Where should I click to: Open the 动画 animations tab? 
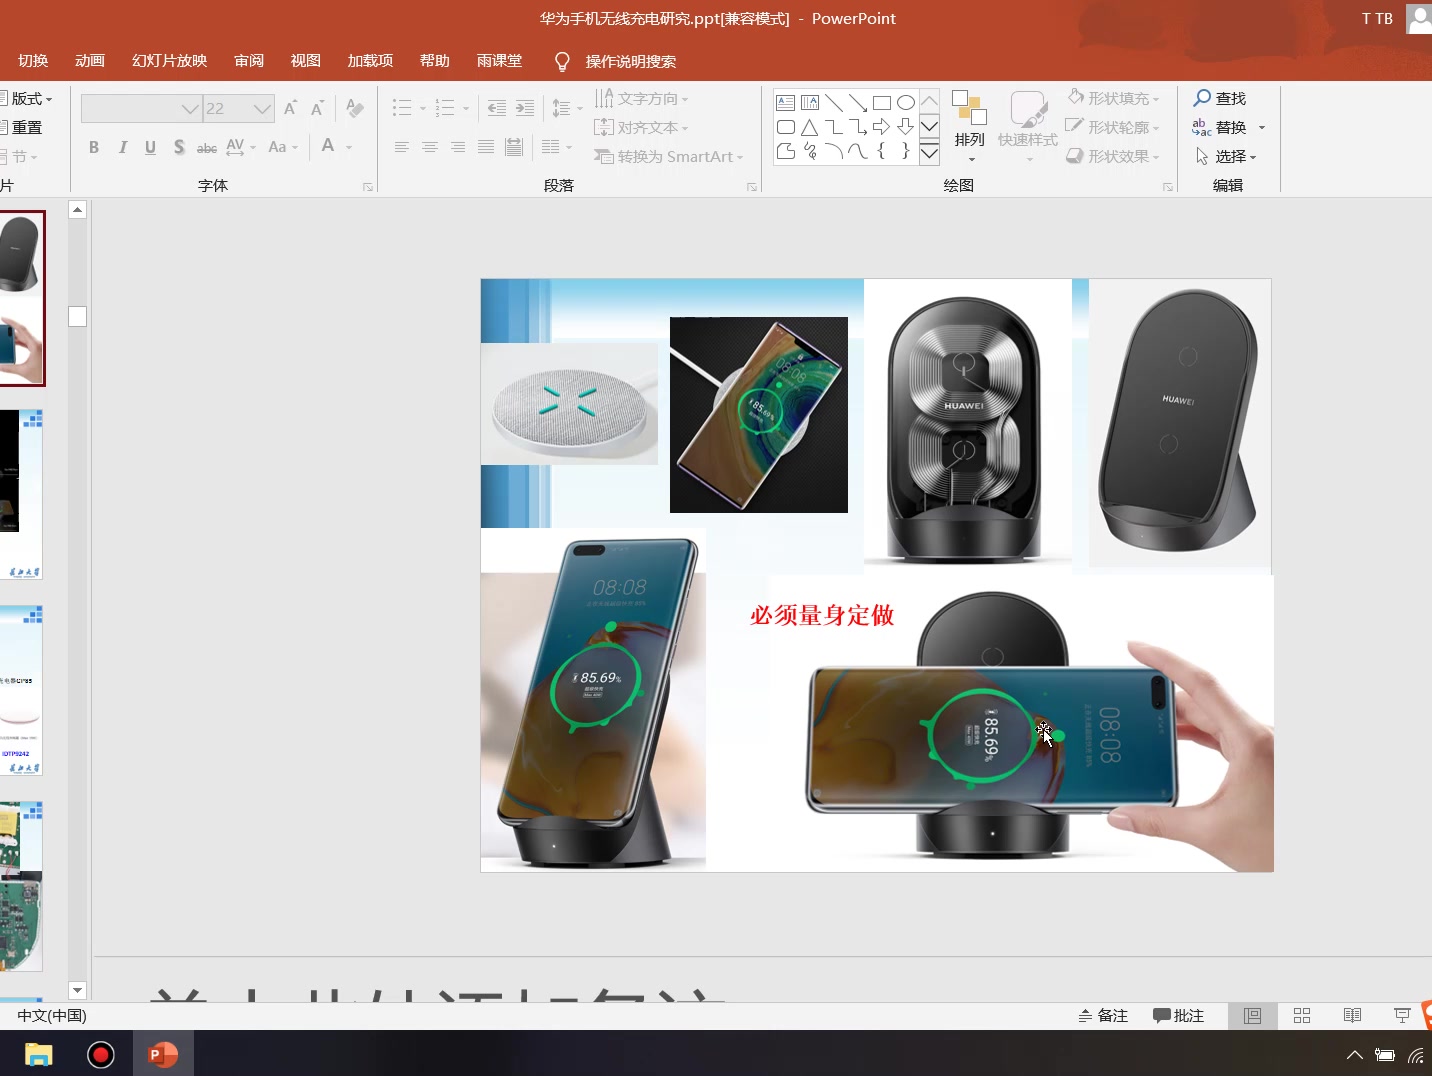90,61
